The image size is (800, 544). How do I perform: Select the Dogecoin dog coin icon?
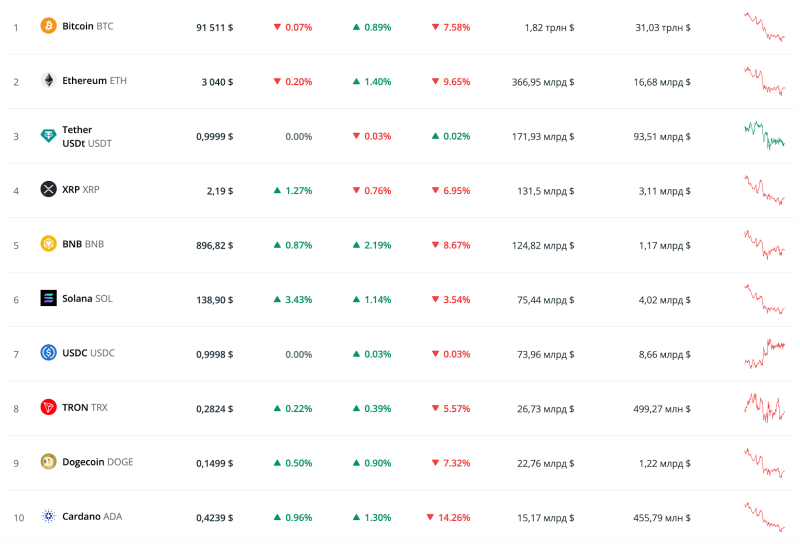coord(48,462)
